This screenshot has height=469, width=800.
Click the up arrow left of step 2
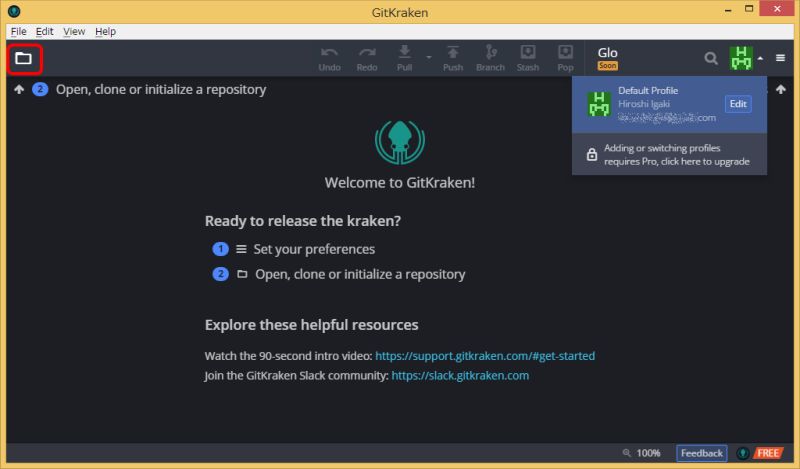(19, 90)
